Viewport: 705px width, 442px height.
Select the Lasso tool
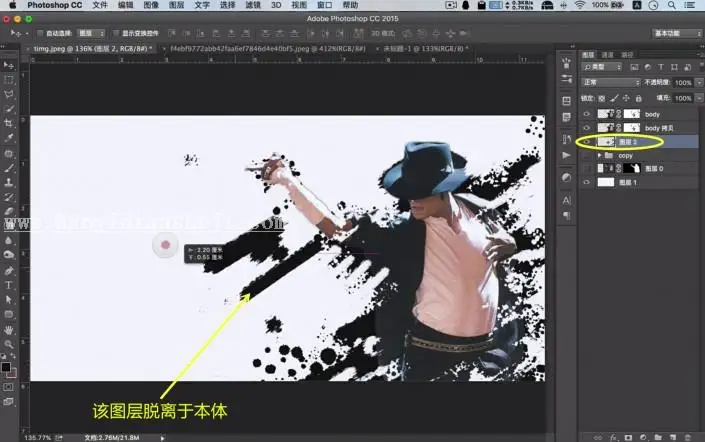[9, 94]
